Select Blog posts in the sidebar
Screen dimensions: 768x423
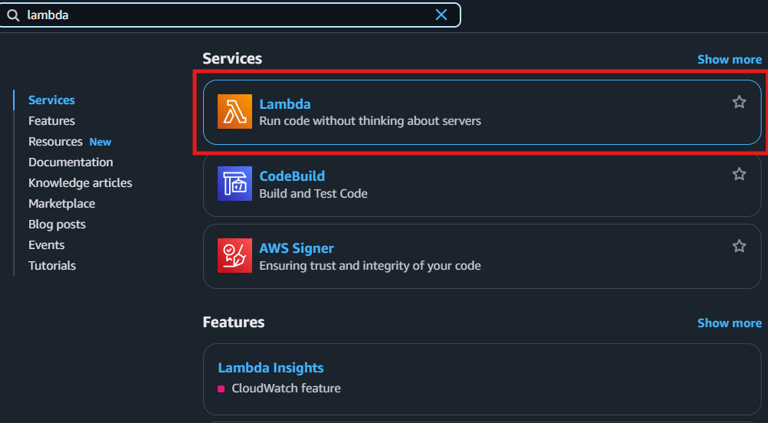pos(57,224)
